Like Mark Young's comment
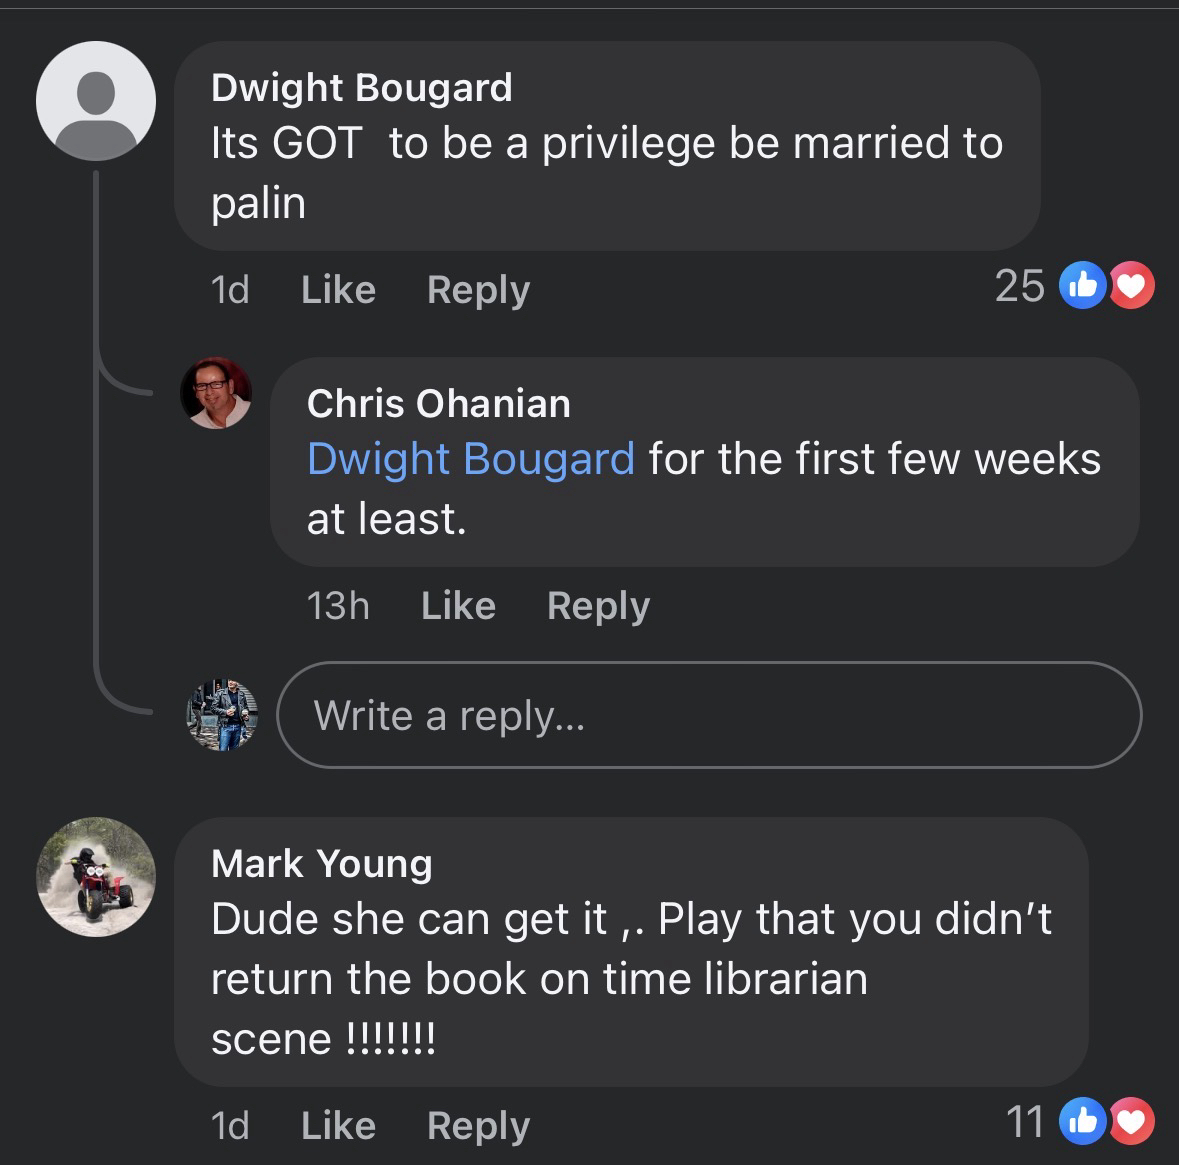Screen dimensions: 1179x1165 point(338,1126)
